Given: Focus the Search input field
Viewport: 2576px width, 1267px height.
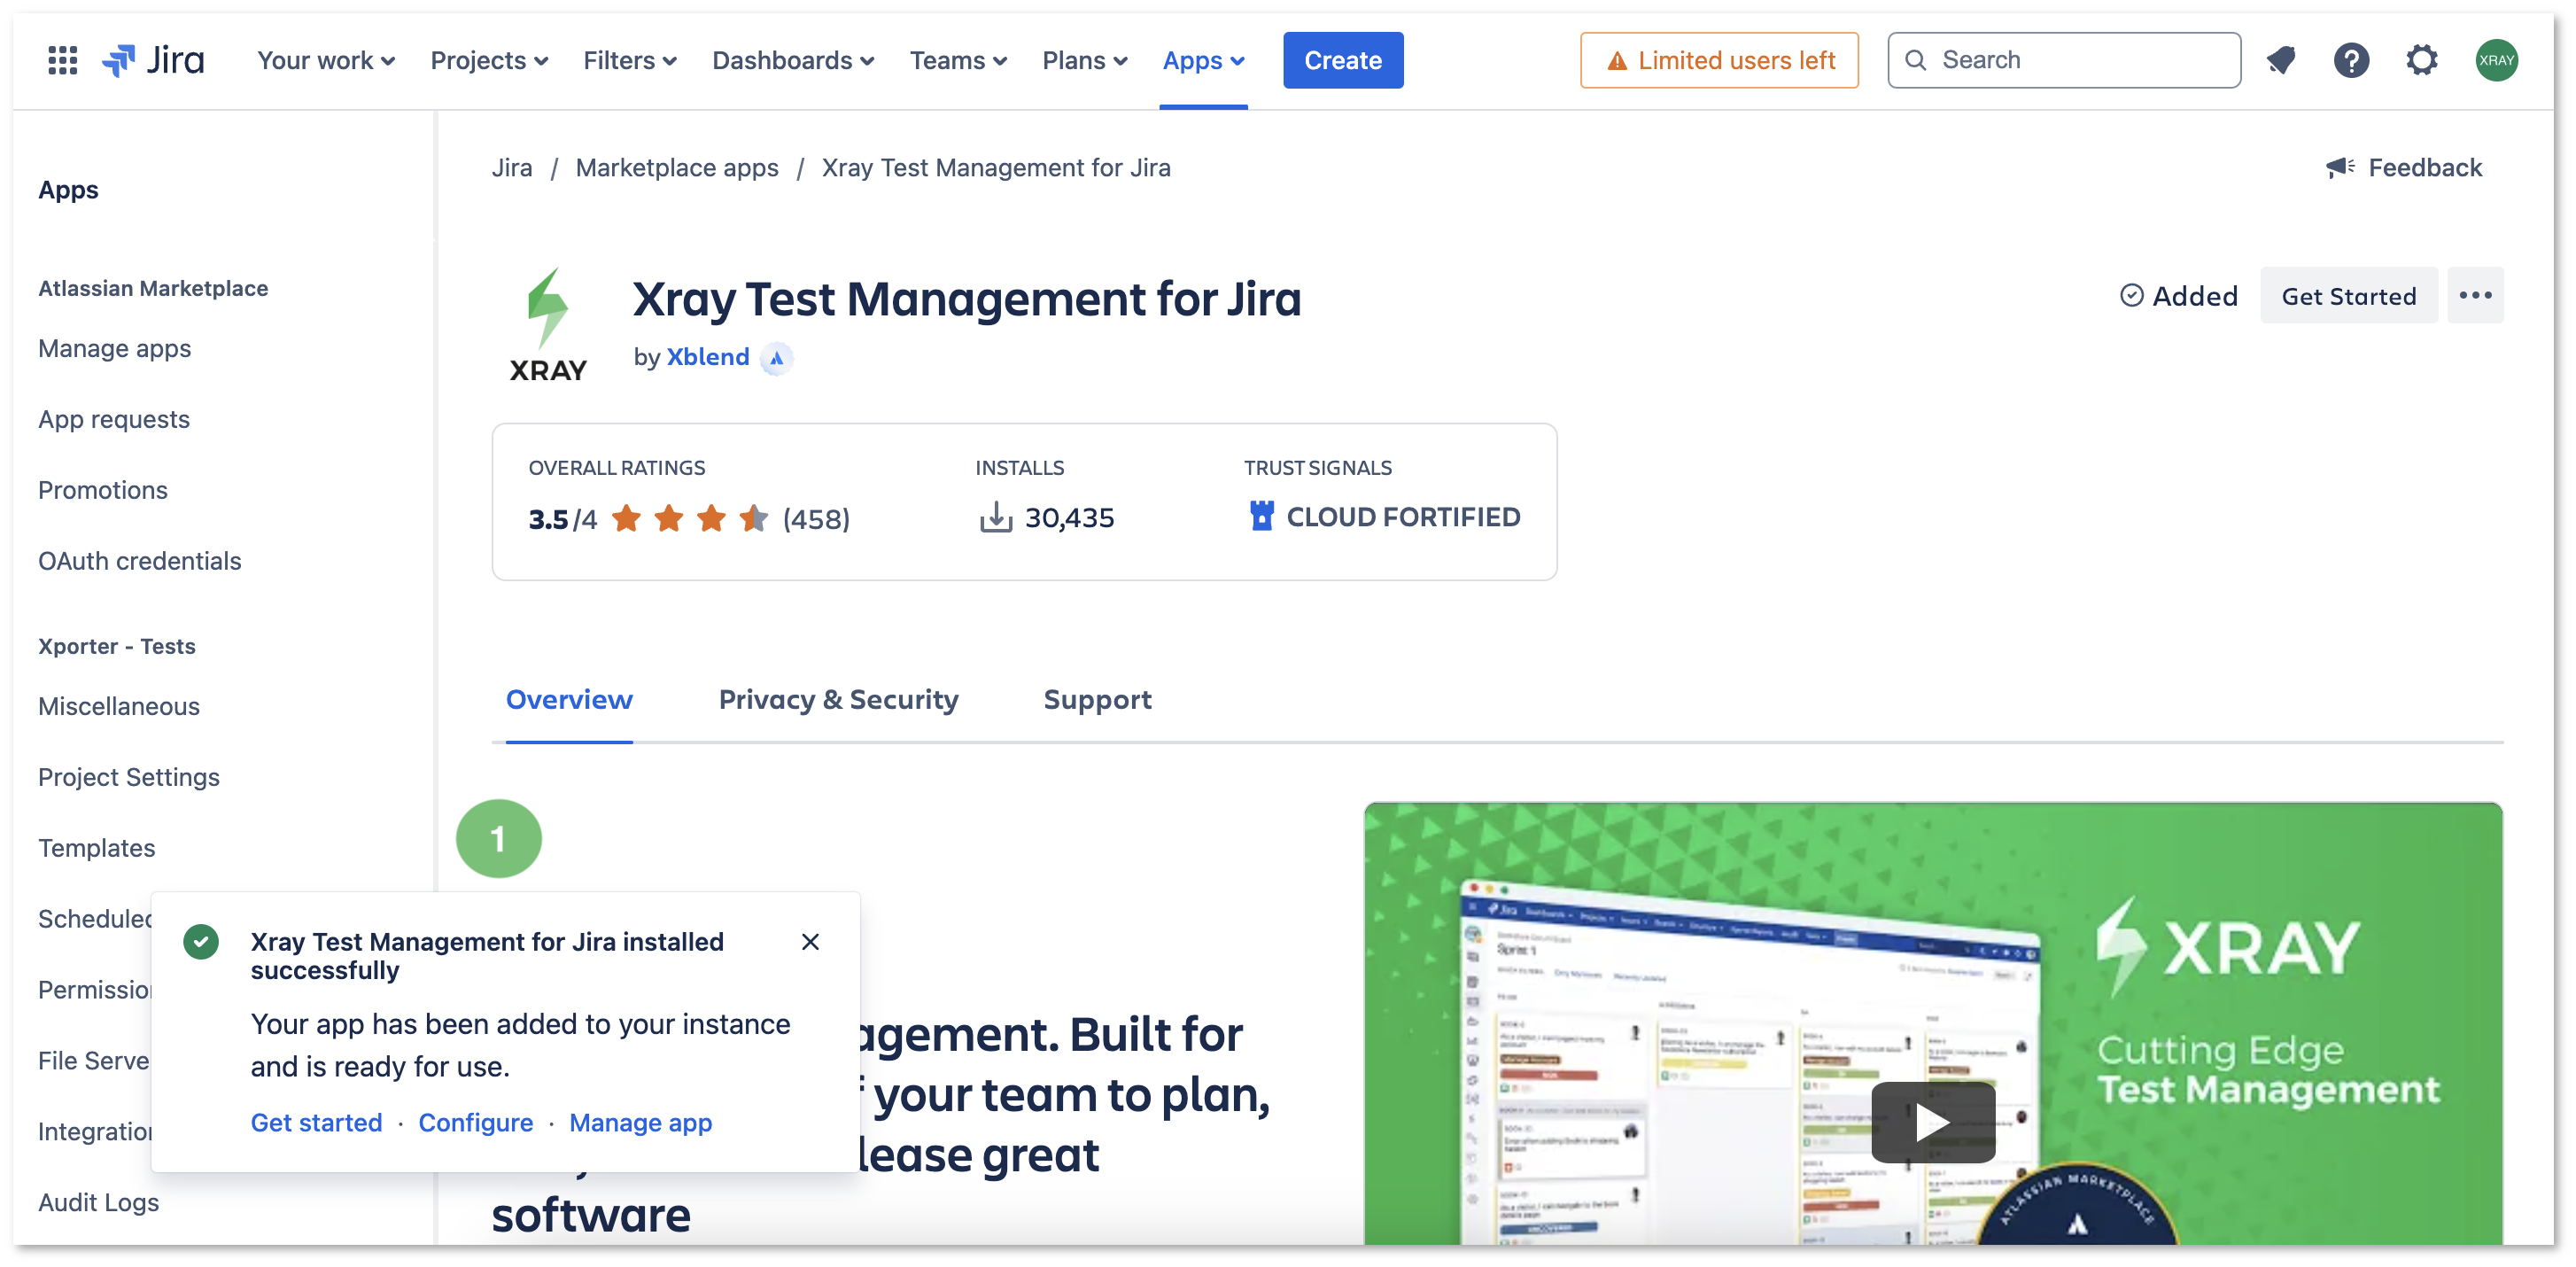Looking at the screenshot, I should pos(2063,60).
